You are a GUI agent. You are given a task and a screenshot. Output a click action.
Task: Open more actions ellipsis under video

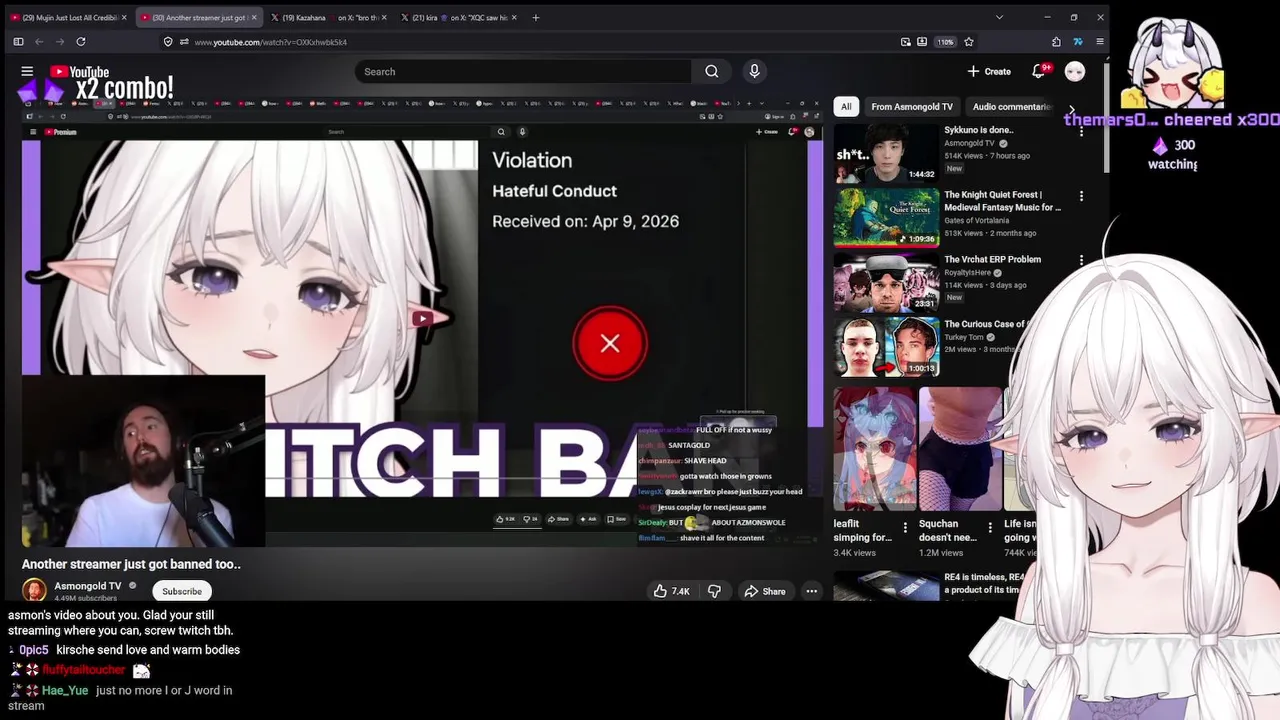[x=812, y=591]
